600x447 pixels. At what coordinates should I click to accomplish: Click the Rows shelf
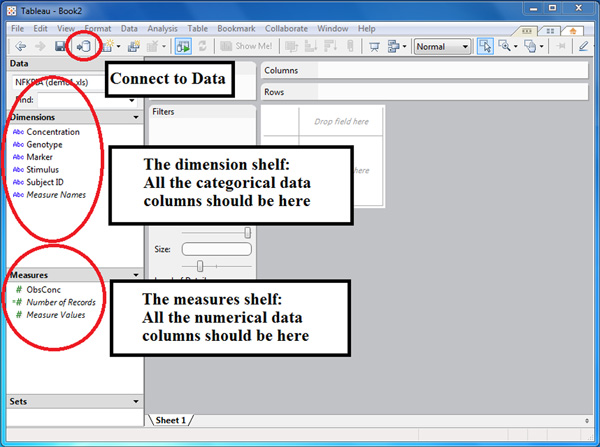(424, 92)
